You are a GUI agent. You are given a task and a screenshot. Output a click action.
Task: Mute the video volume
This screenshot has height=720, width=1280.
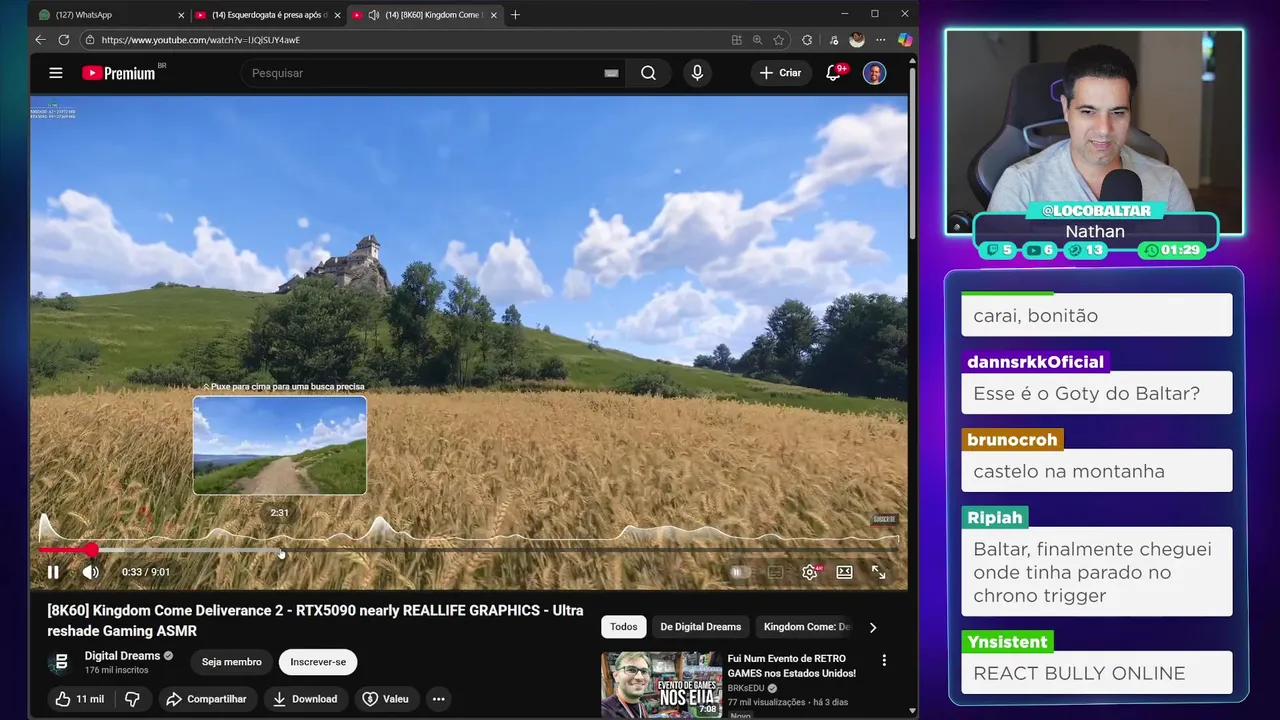(90, 572)
